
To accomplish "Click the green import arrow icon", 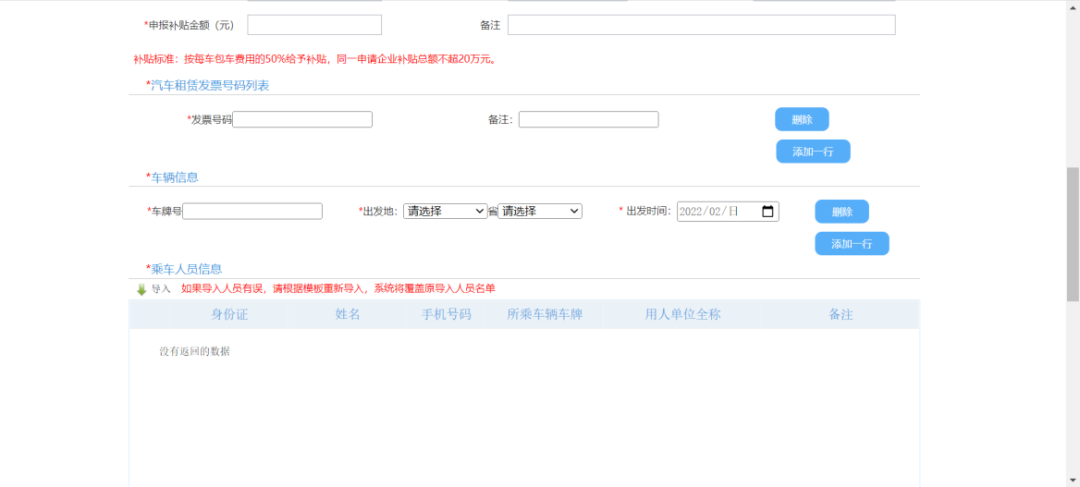I will click(141, 289).
